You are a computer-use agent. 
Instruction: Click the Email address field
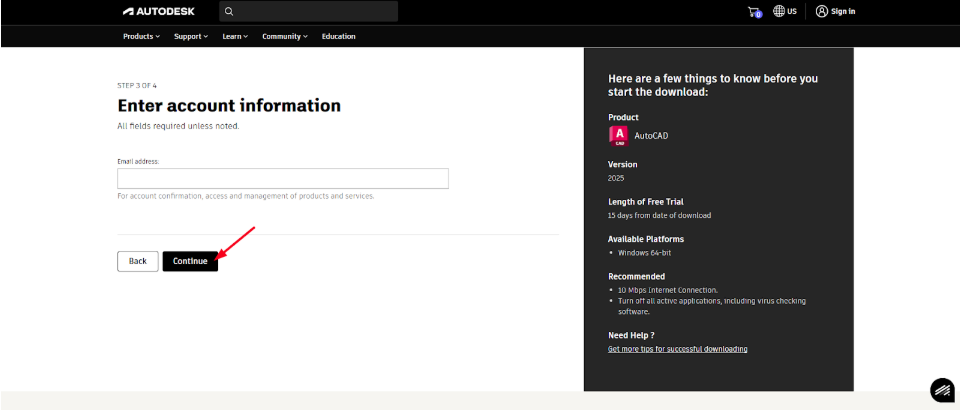pos(283,179)
